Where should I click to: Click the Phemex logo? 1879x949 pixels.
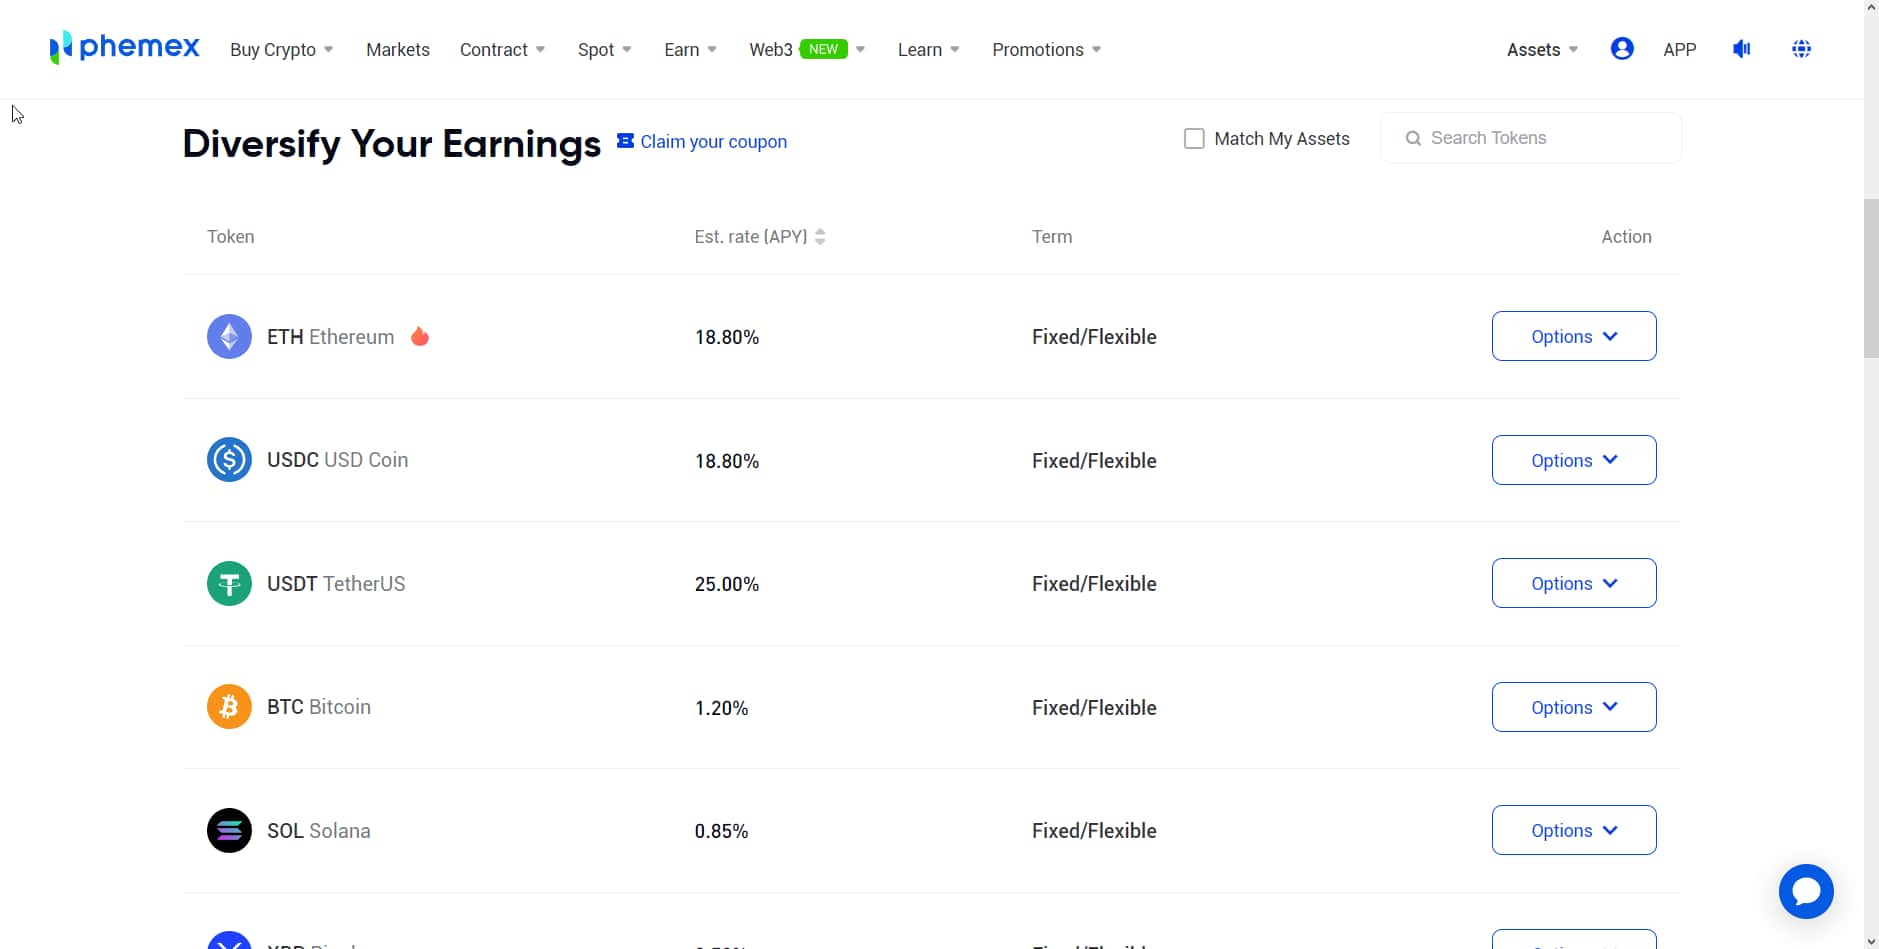coord(125,47)
